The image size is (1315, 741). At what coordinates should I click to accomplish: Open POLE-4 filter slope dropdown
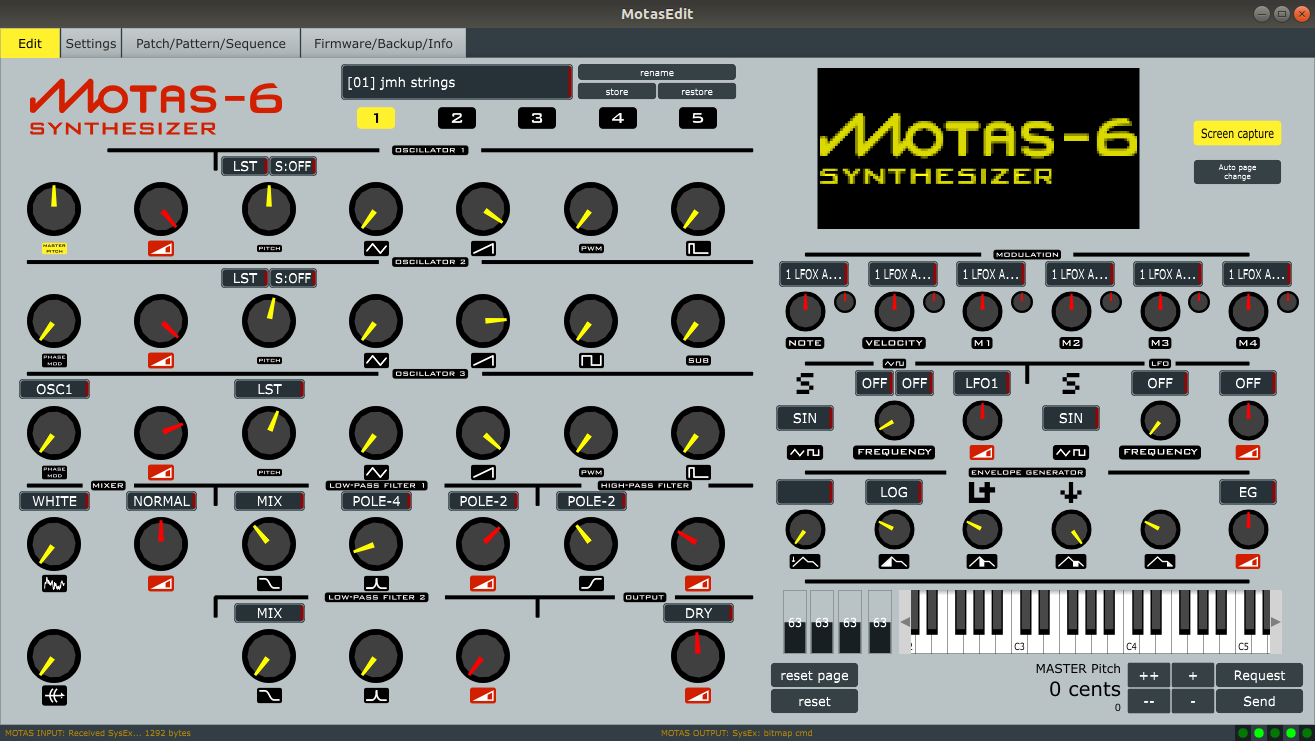coord(376,501)
